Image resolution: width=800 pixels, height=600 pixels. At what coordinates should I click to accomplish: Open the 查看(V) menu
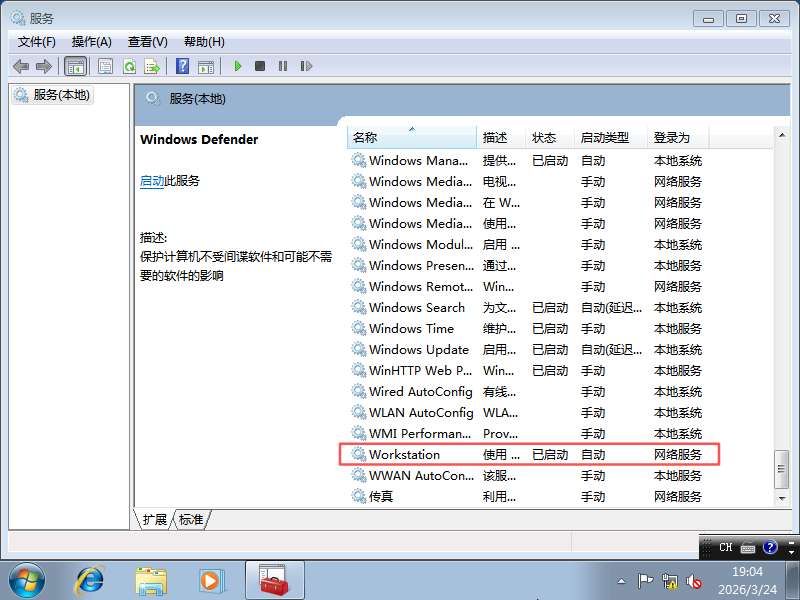pyautogui.click(x=147, y=42)
